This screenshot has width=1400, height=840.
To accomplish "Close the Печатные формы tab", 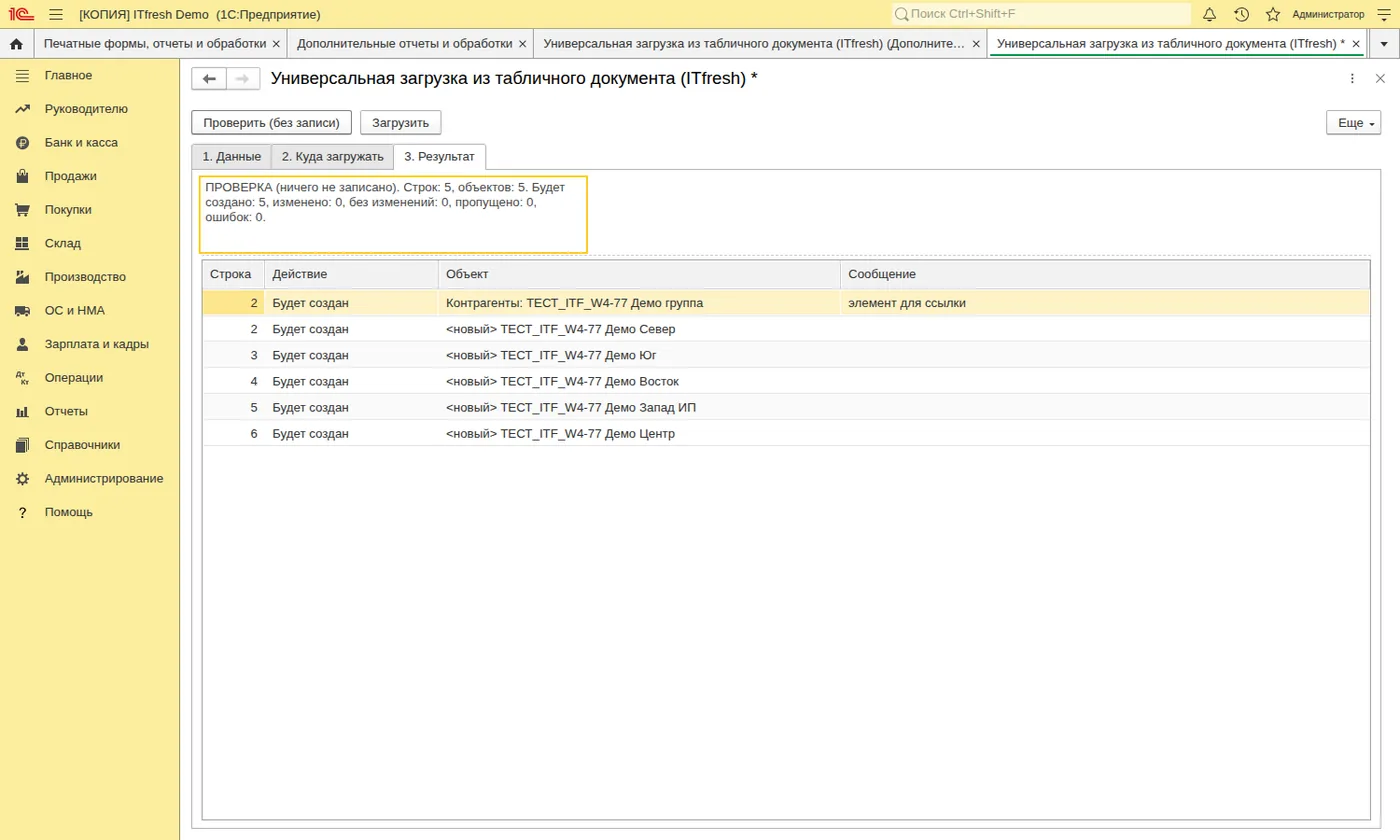I will [276, 44].
